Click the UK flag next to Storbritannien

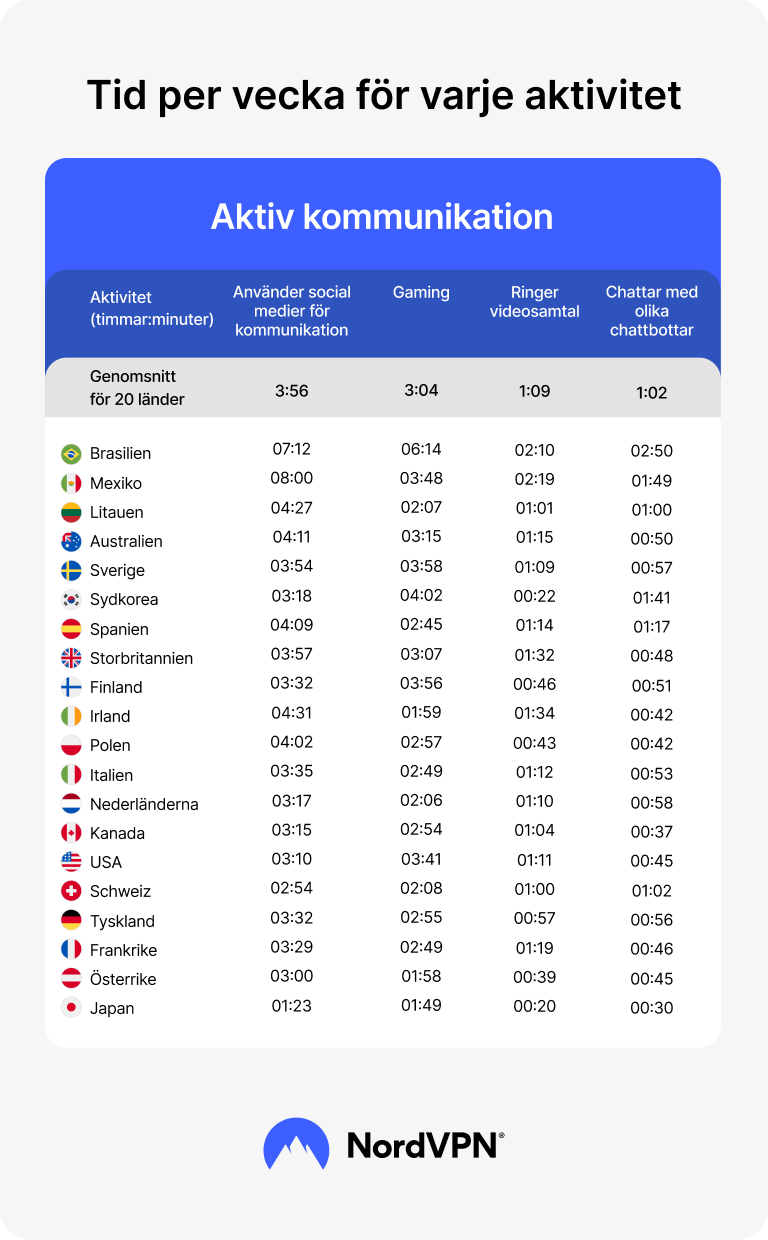point(71,658)
